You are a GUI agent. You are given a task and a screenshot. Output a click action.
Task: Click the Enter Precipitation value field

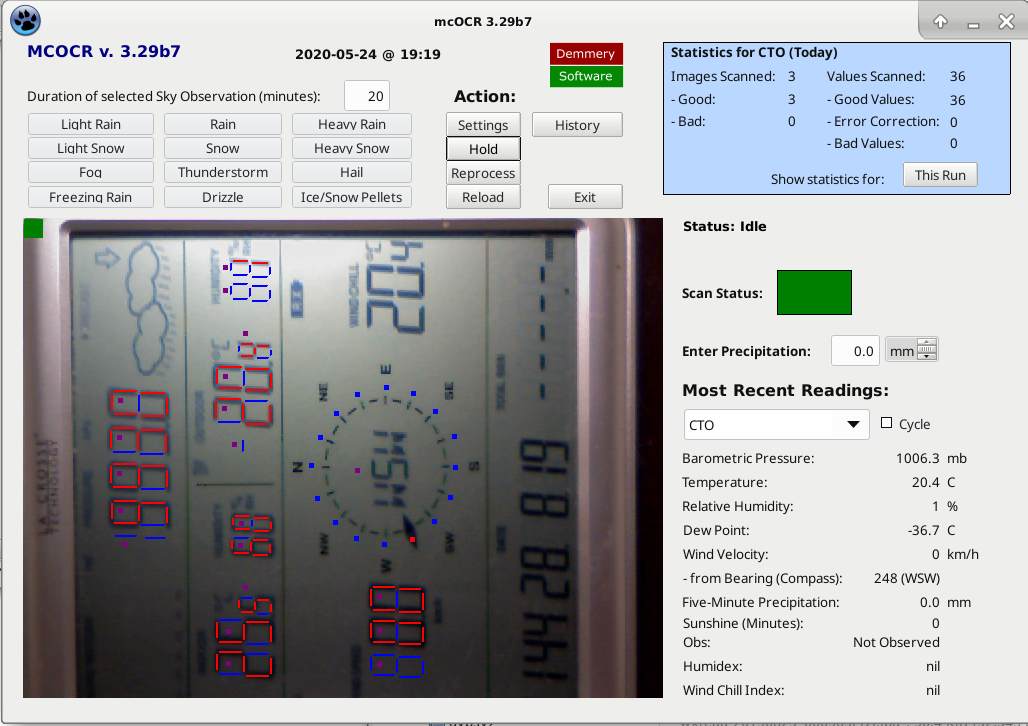[x=855, y=351]
